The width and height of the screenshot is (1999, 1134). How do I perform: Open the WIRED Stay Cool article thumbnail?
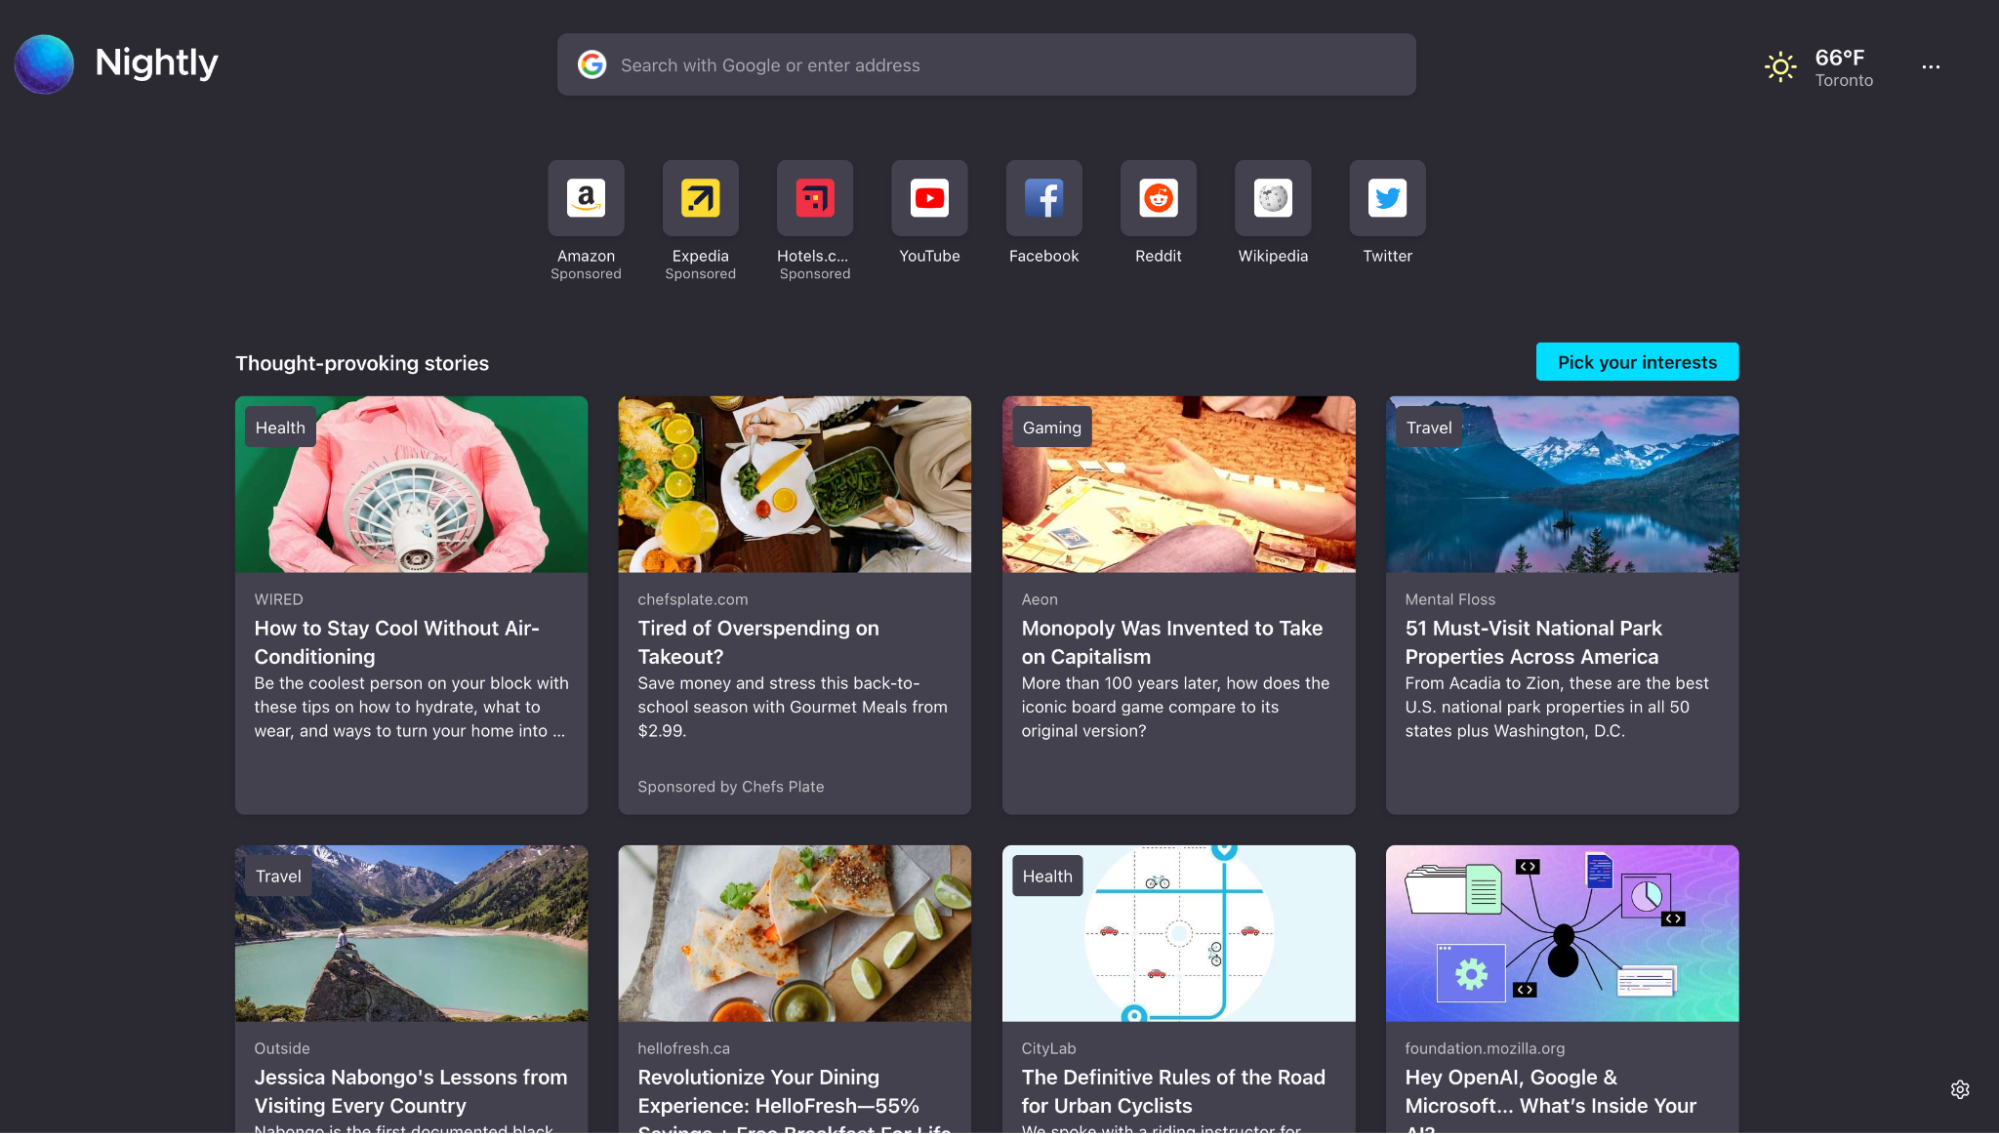tap(411, 484)
